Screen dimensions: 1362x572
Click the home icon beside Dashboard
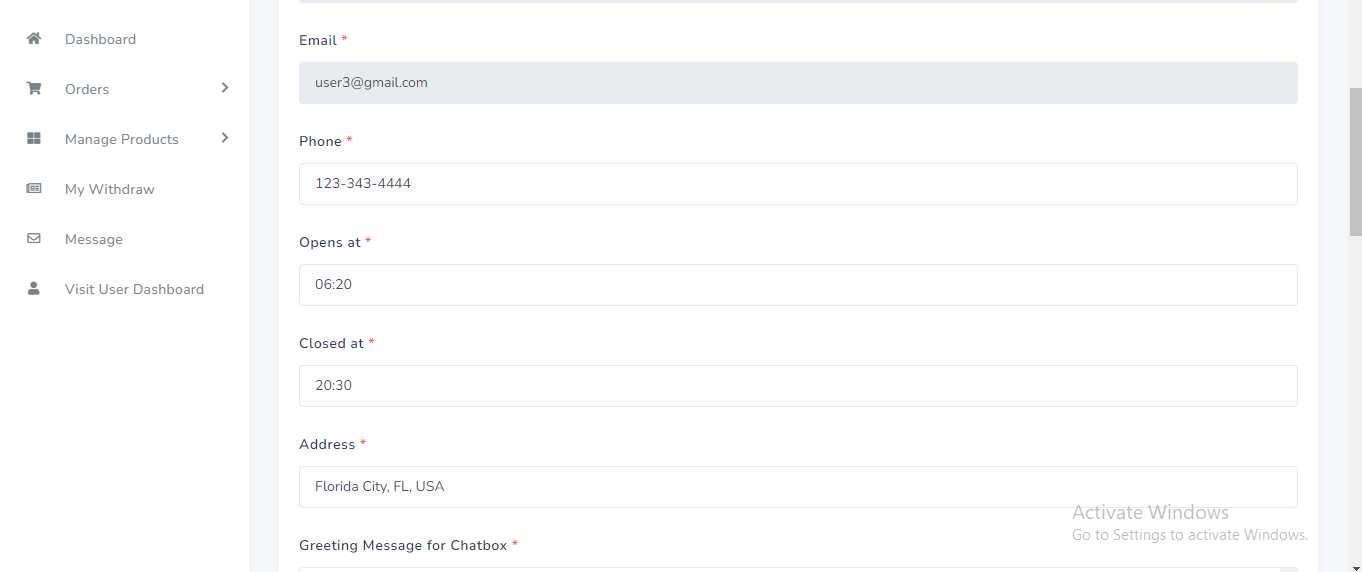coord(34,39)
